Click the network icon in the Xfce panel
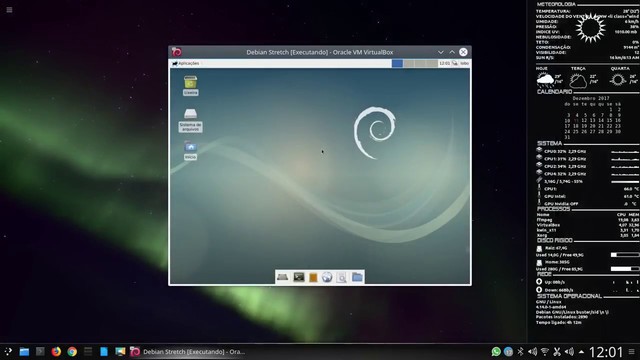The image size is (640, 360). point(455,63)
